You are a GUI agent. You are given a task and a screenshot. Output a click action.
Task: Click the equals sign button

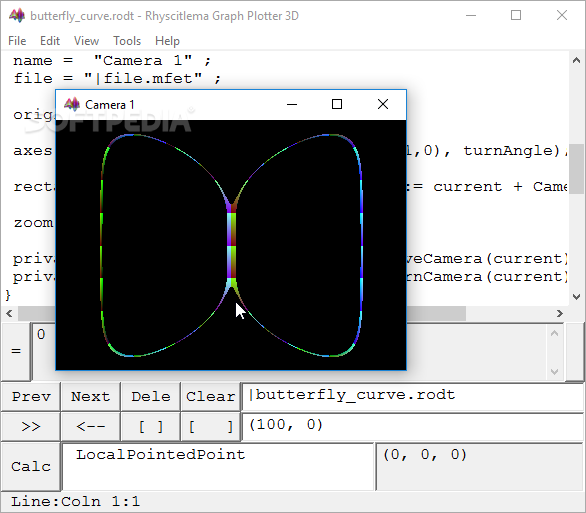pyautogui.click(x=16, y=351)
